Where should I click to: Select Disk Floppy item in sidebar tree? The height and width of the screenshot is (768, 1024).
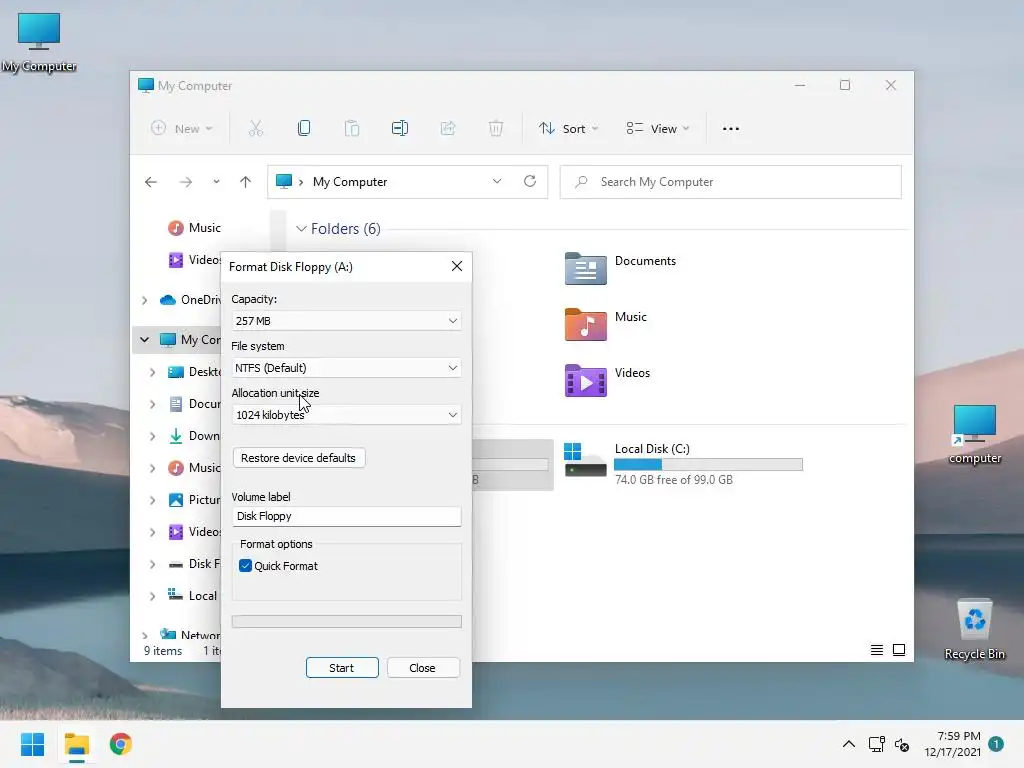(x=193, y=564)
